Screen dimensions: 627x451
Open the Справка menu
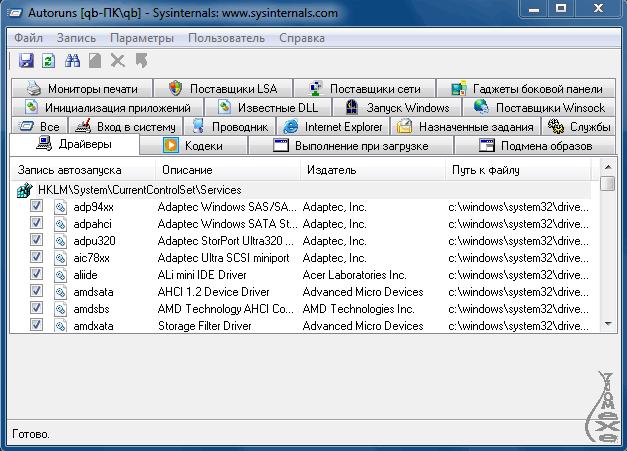(302, 38)
